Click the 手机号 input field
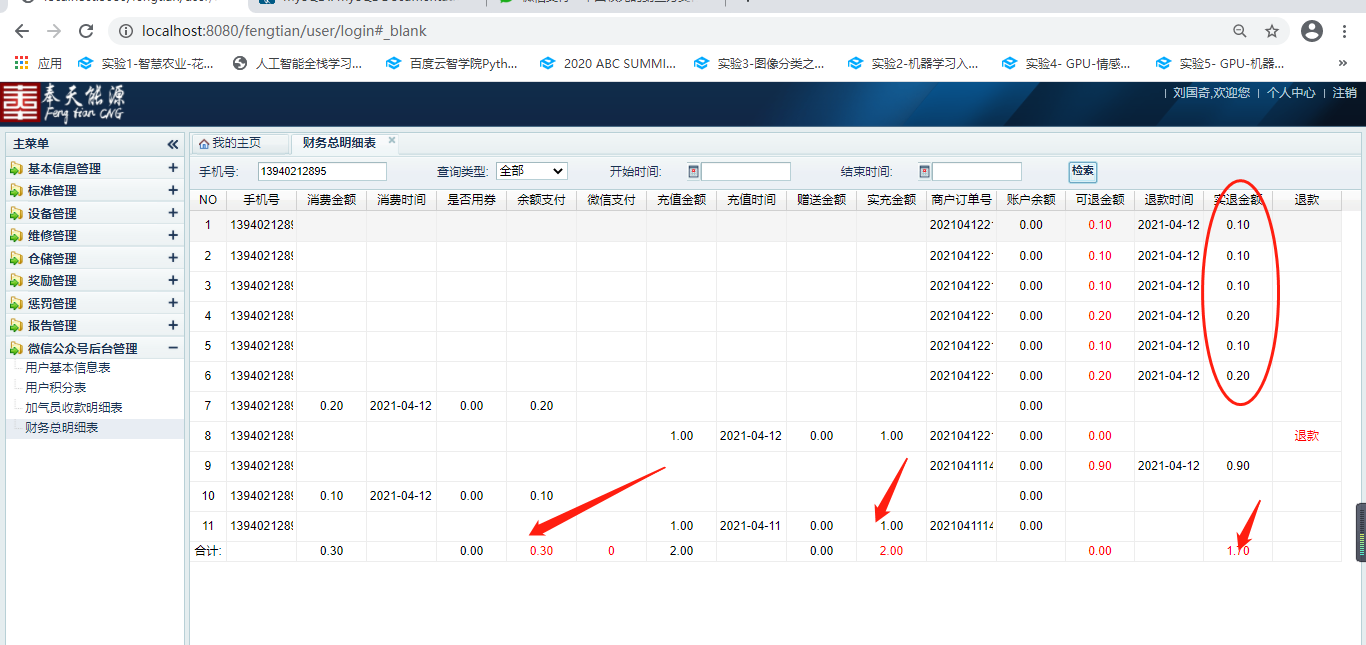Screen dimensions: 1366x645 pyautogui.click(x=322, y=171)
